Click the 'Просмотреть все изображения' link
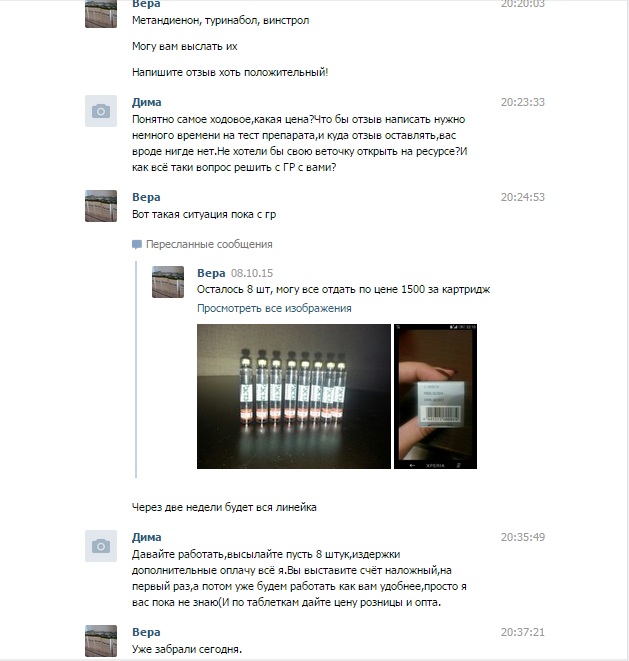This screenshot has width=629, height=661. [274, 308]
